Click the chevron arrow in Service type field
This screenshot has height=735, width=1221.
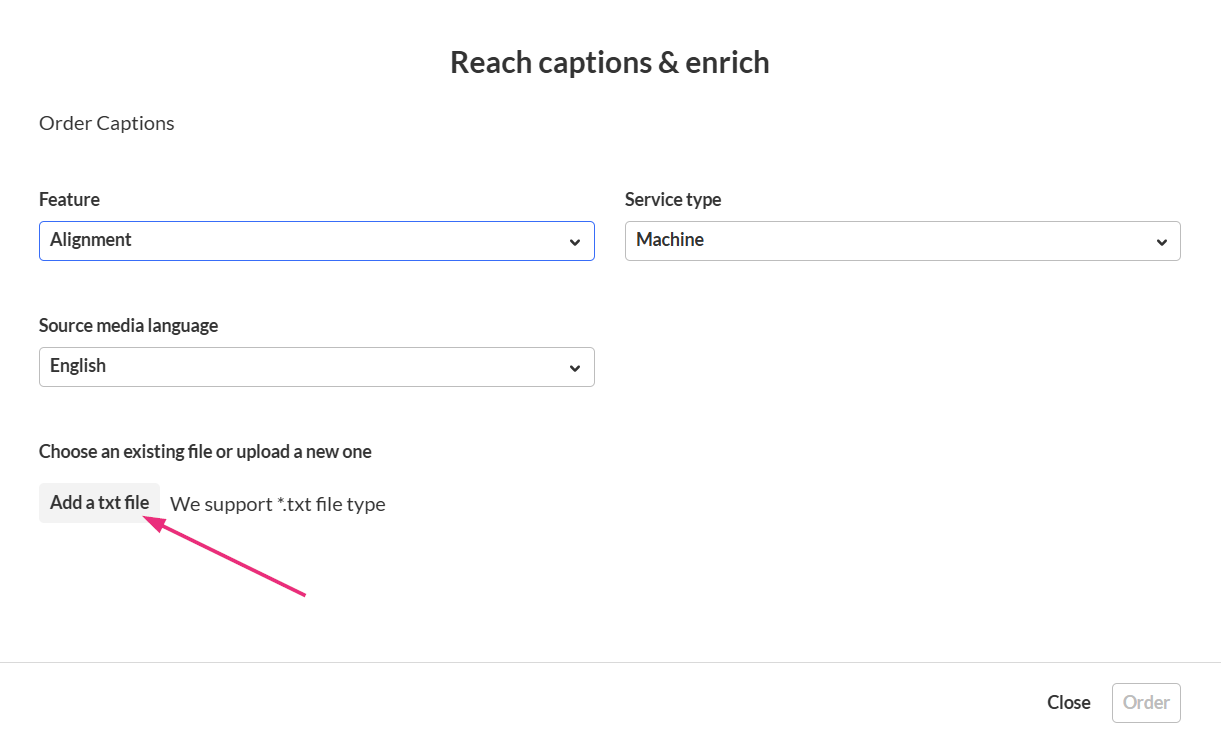click(x=1161, y=242)
